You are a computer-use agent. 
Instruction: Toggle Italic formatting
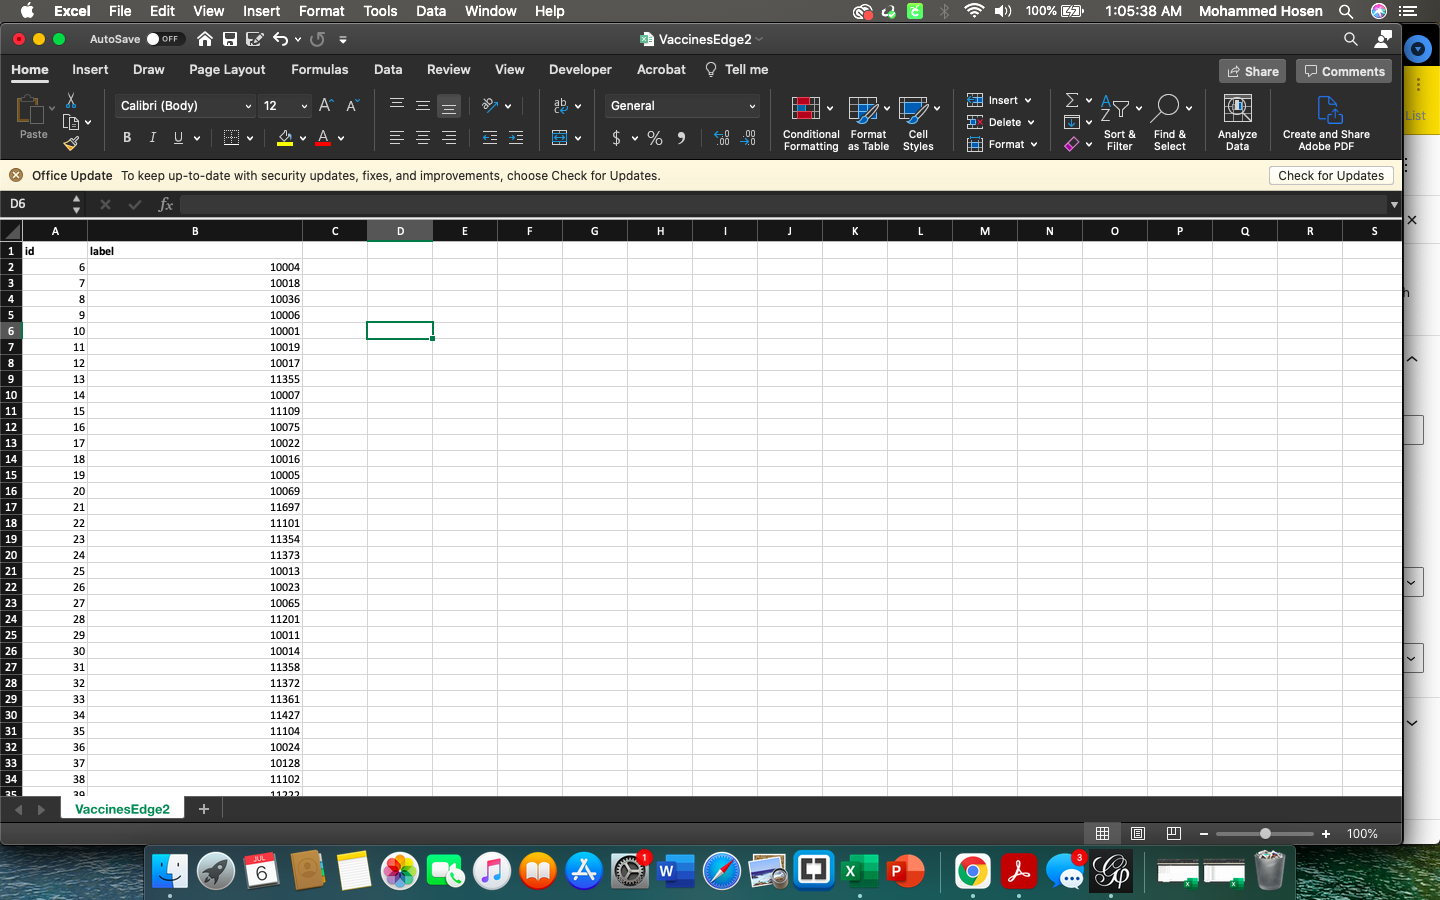point(152,138)
